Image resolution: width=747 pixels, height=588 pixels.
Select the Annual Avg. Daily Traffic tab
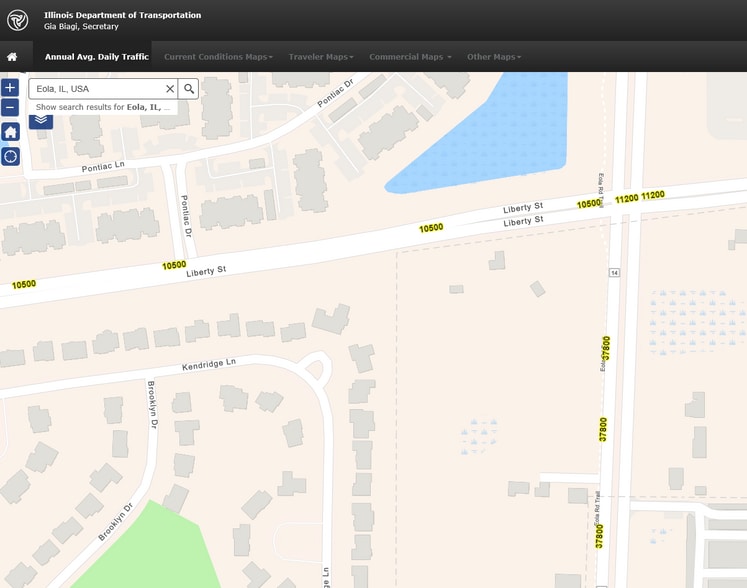pyautogui.click(x=96, y=57)
